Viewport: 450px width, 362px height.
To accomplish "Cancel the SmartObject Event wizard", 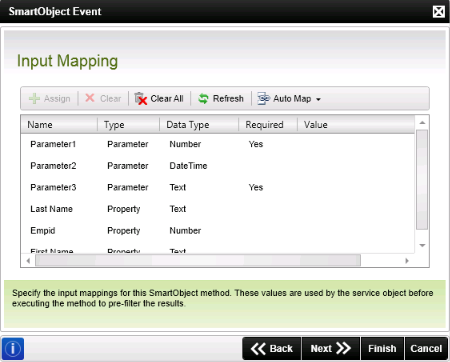I will pos(426,349).
